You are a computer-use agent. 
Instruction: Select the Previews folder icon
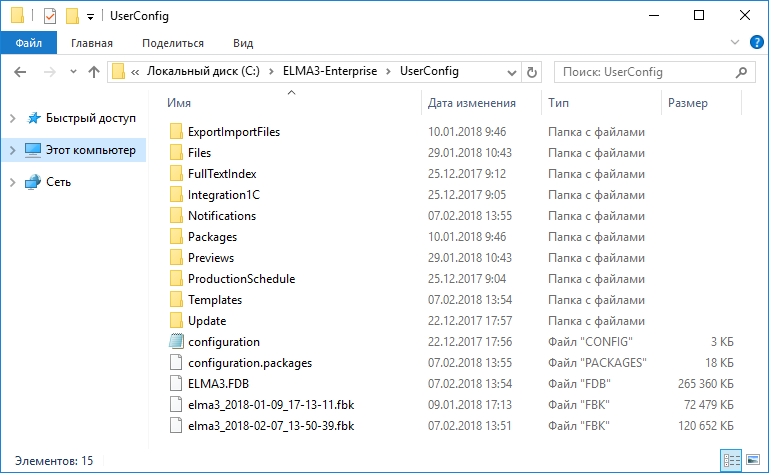coord(176,258)
